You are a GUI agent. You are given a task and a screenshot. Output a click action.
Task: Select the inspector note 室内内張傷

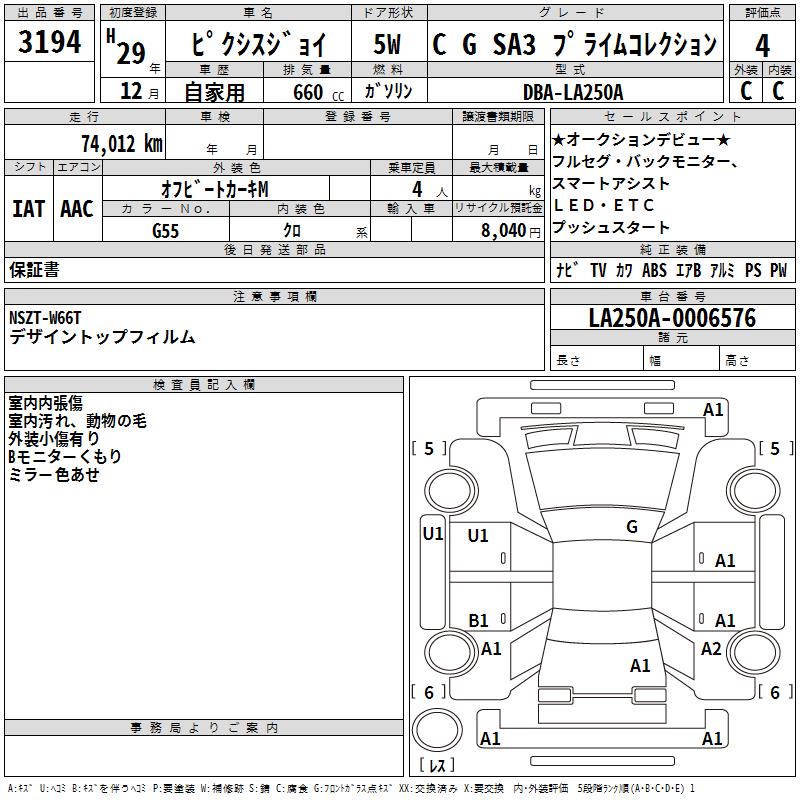45,403
